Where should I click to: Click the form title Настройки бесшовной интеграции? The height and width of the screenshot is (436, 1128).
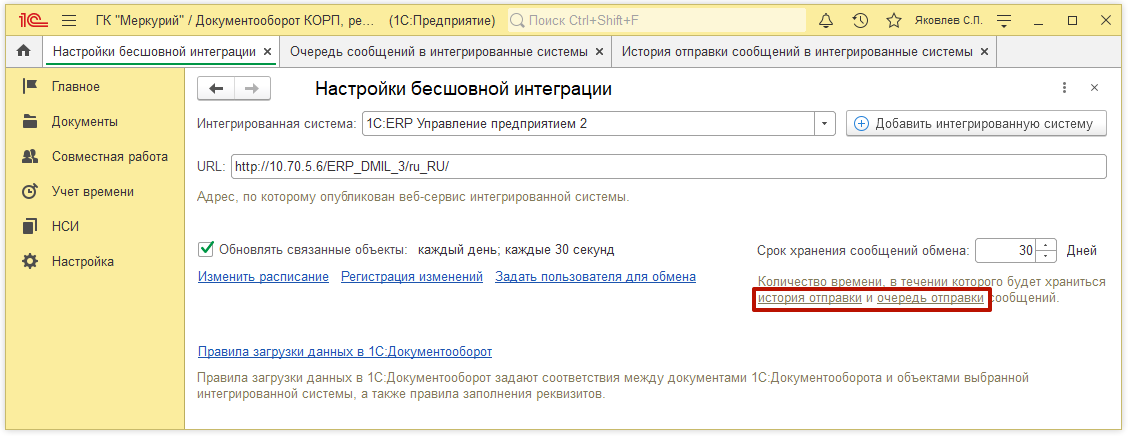point(464,88)
